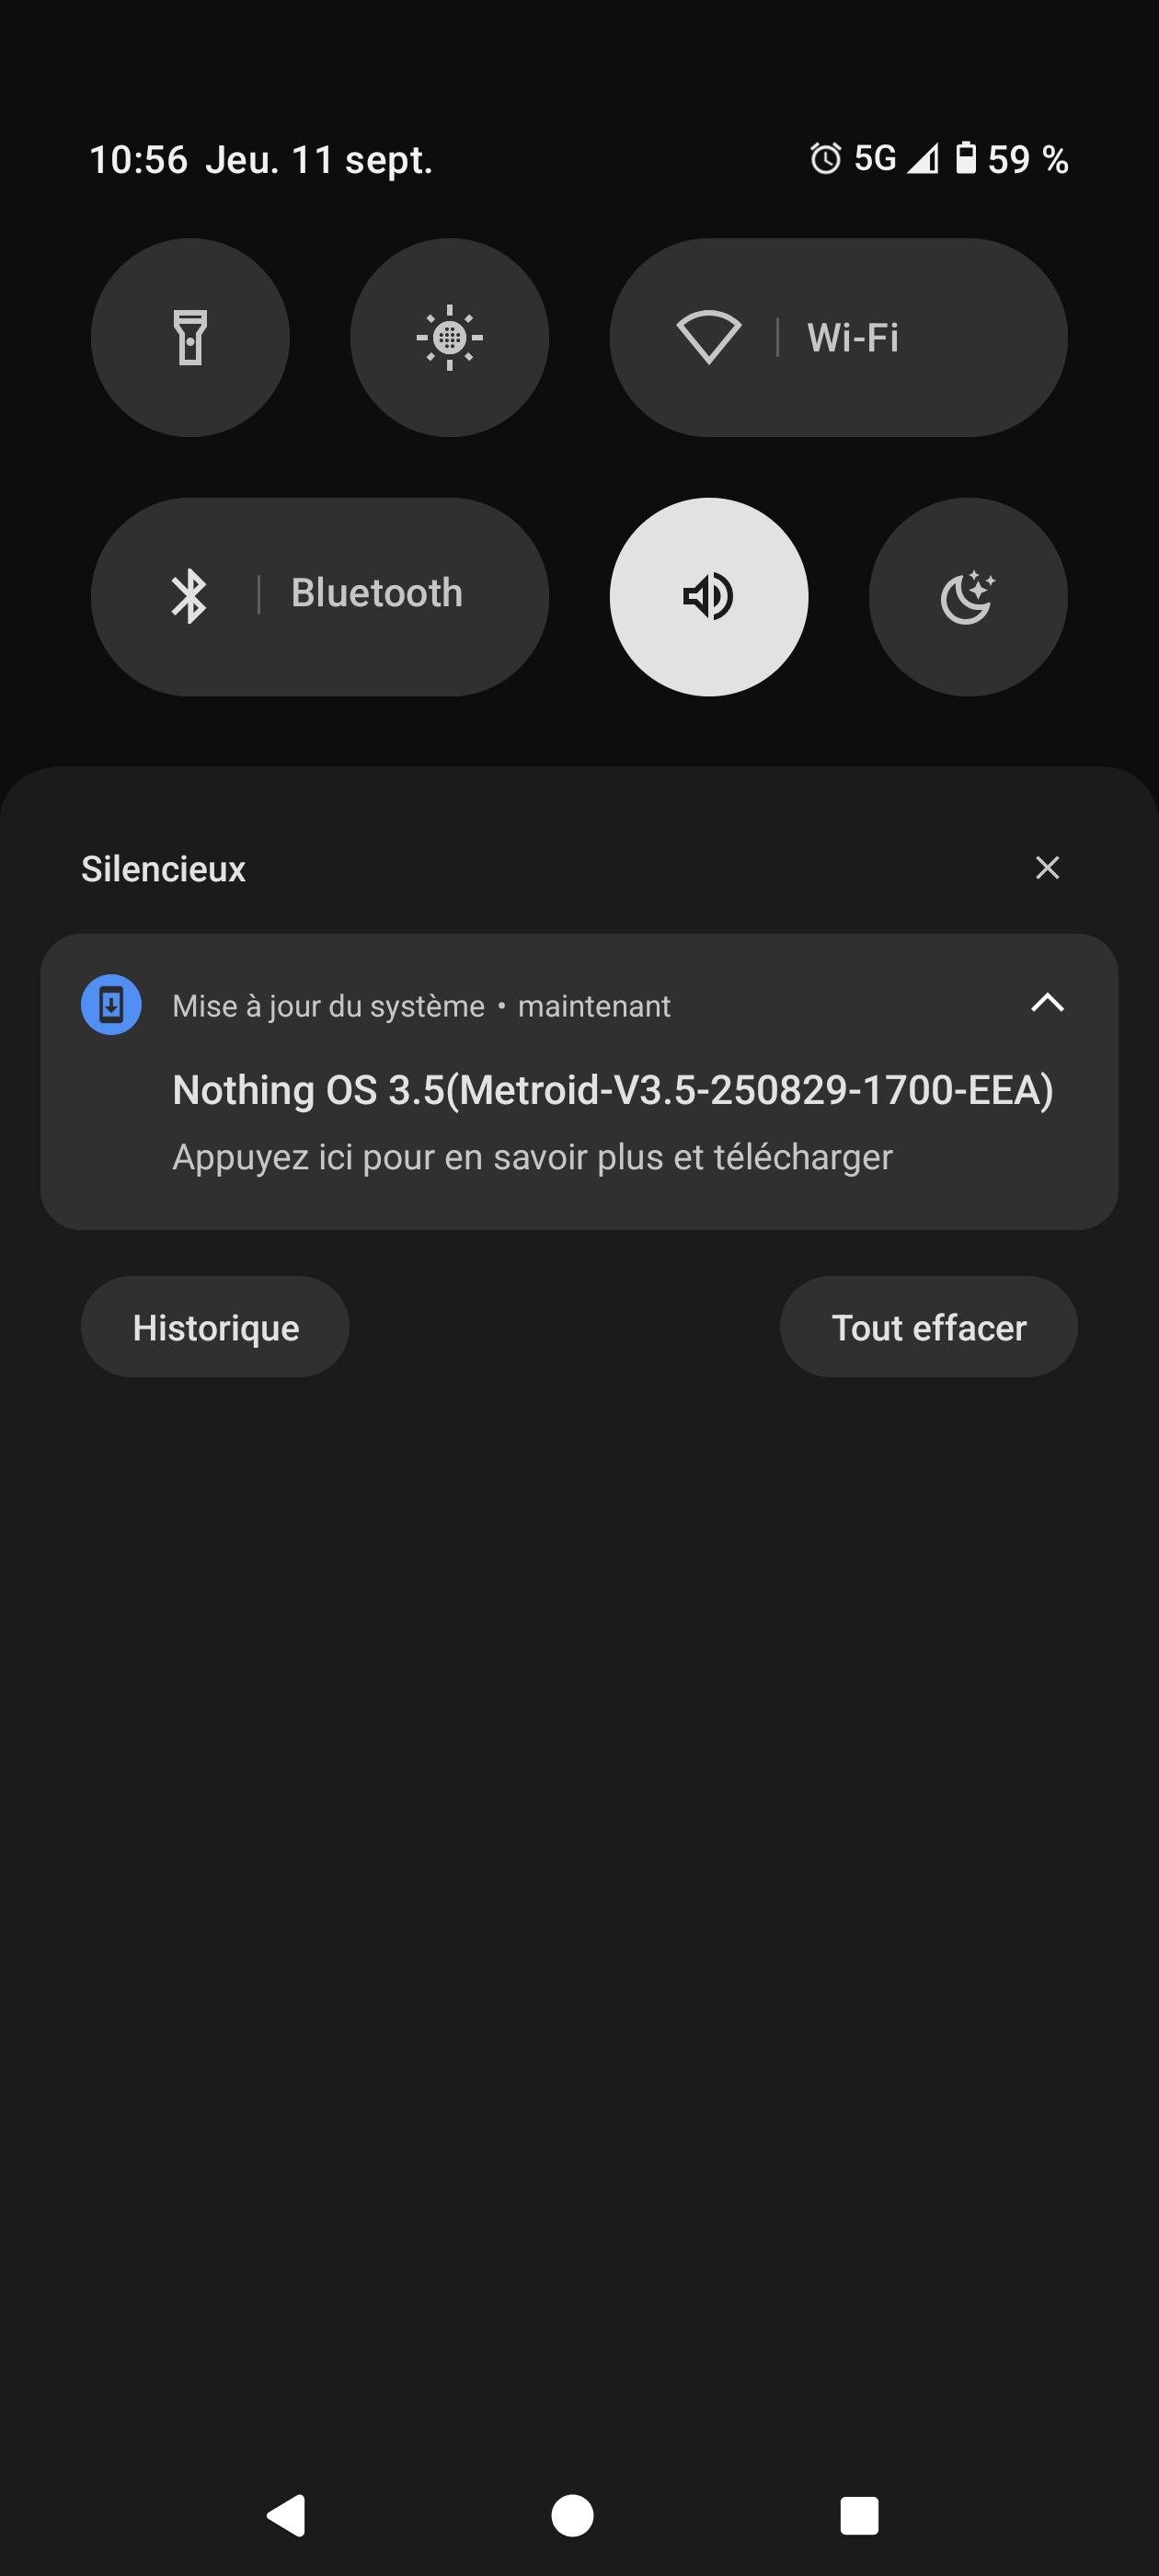Image resolution: width=1159 pixels, height=2576 pixels.
Task: Enable the night moon mode tile
Action: tap(967, 596)
